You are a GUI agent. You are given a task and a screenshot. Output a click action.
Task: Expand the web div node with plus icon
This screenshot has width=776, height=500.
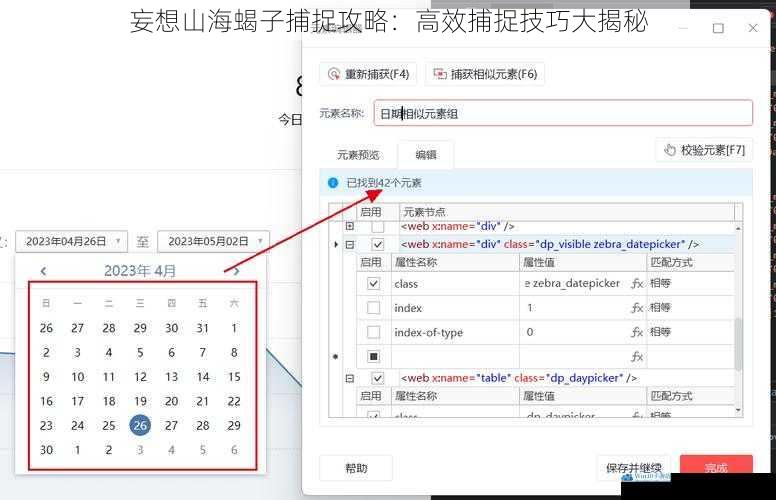click(x=350, y=226)
